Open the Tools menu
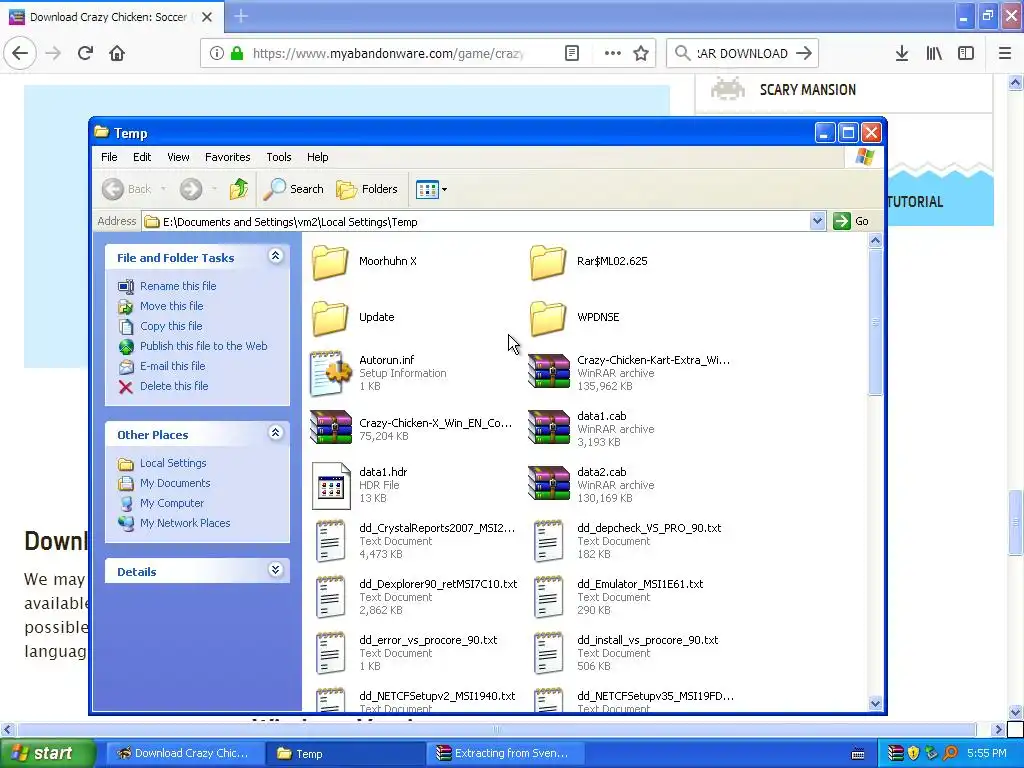The image size is (1024, 768). 278,157
